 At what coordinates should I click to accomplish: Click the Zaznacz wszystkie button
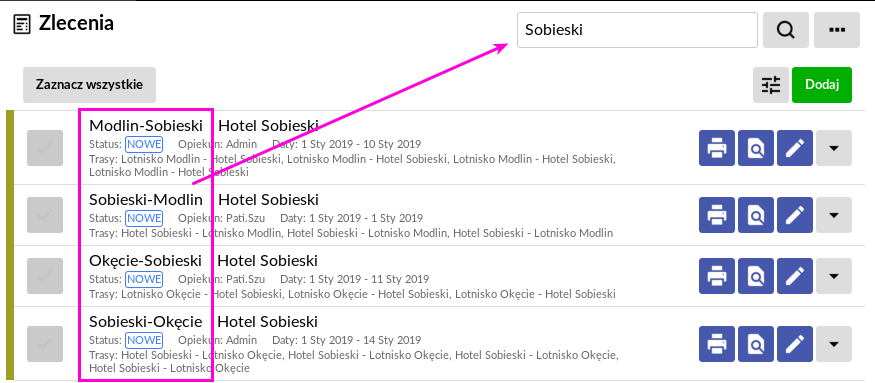tap(89, 85)
